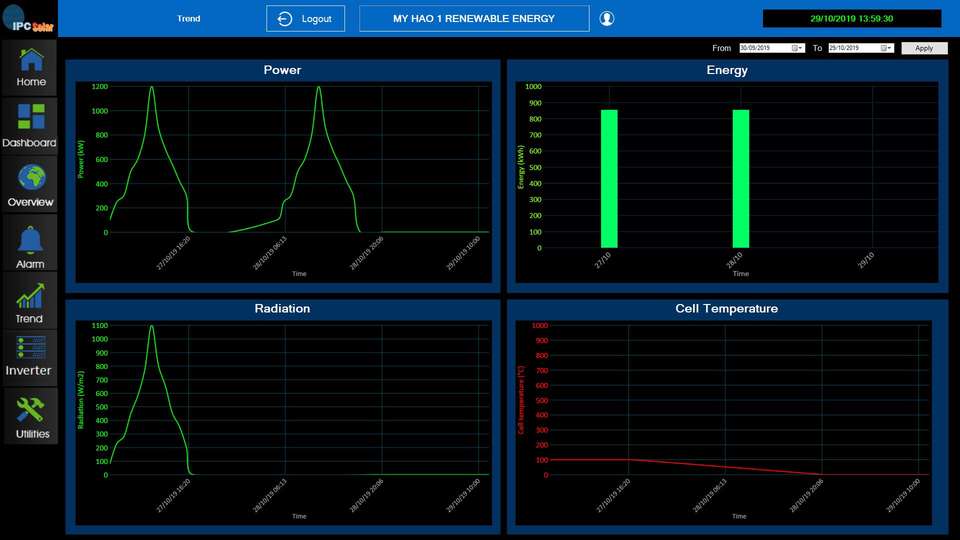Open the To date calendar dropdown
The width and height of the screenshot is (960, 540).
[x=887, y=48]
